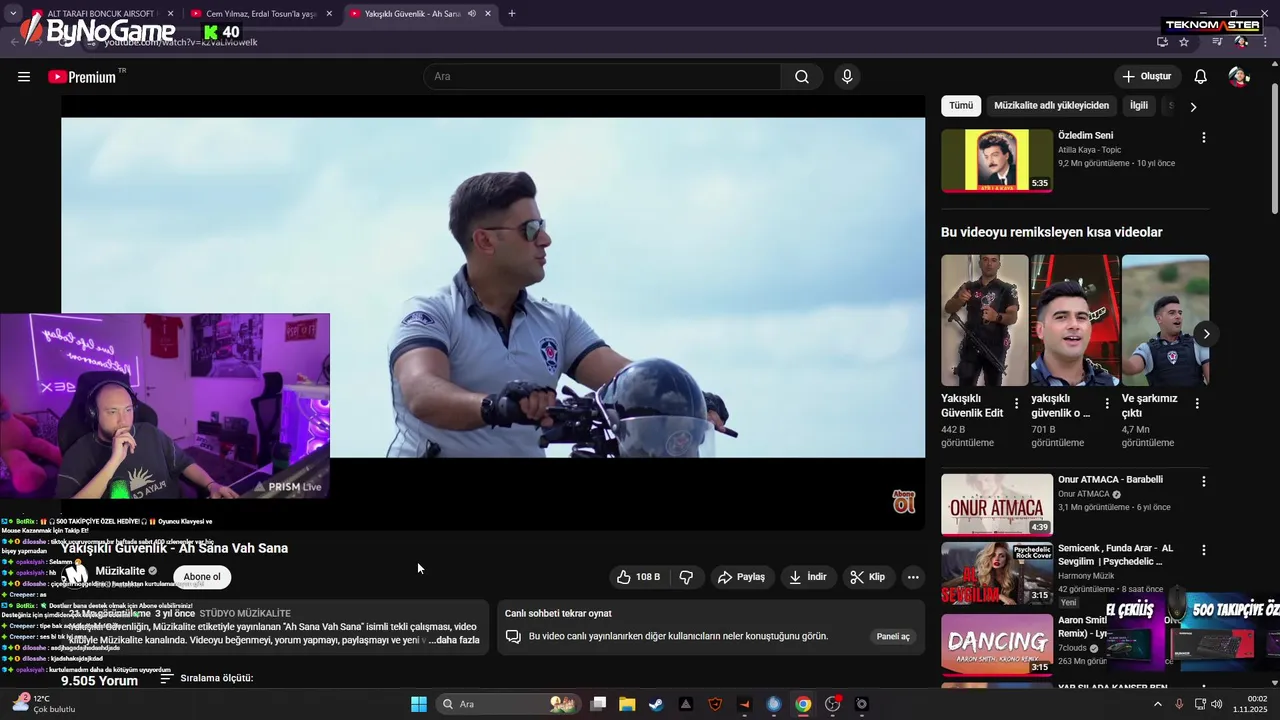Select the İlgili filter chip

[1139, 106]
